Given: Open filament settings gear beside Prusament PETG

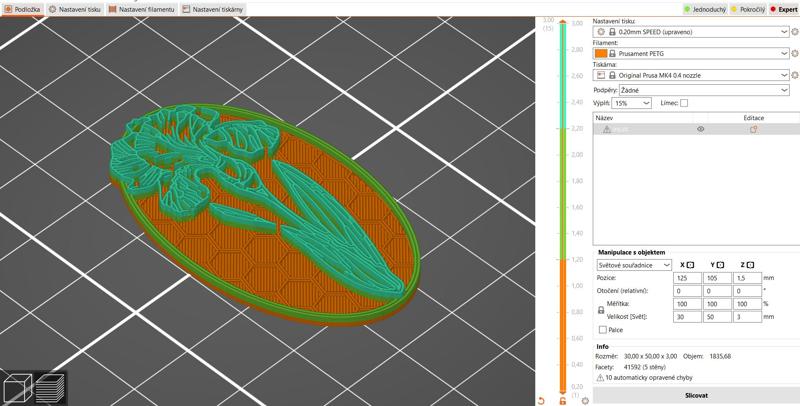Looking at the screenshot, I should click(x=794, y=53).
